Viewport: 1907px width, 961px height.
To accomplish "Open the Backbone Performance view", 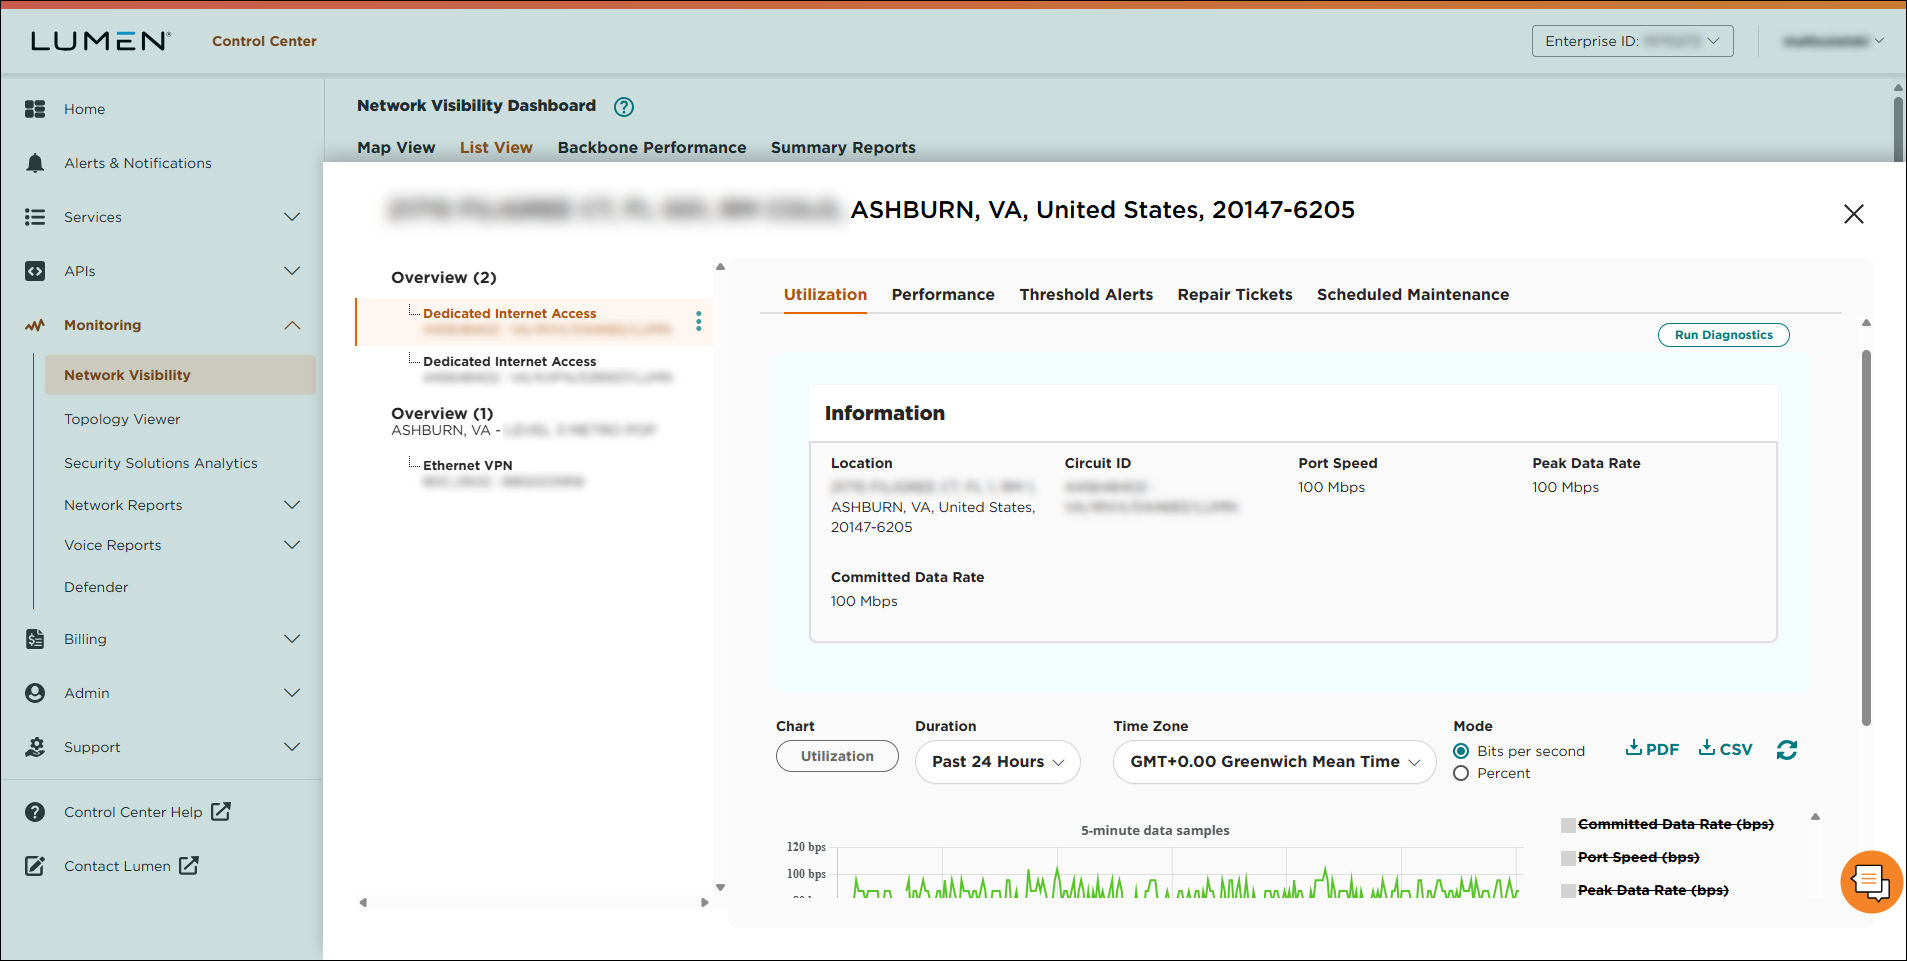I will [x=651, y=147].
